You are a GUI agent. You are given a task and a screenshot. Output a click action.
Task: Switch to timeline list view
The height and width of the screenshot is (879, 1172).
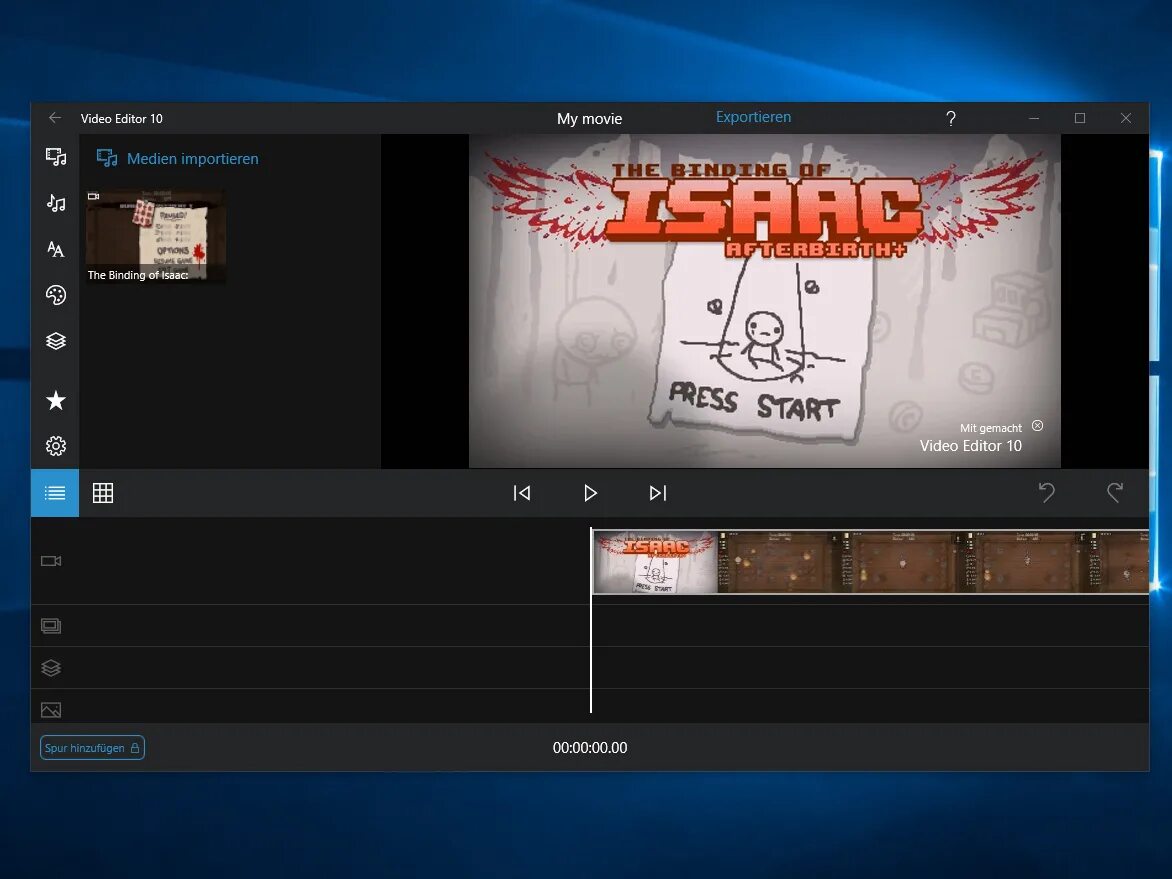tap(55, 493)
